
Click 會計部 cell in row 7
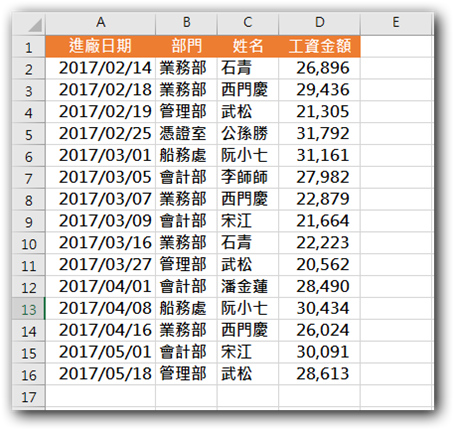pyautogui.click(x=186, y=177)
